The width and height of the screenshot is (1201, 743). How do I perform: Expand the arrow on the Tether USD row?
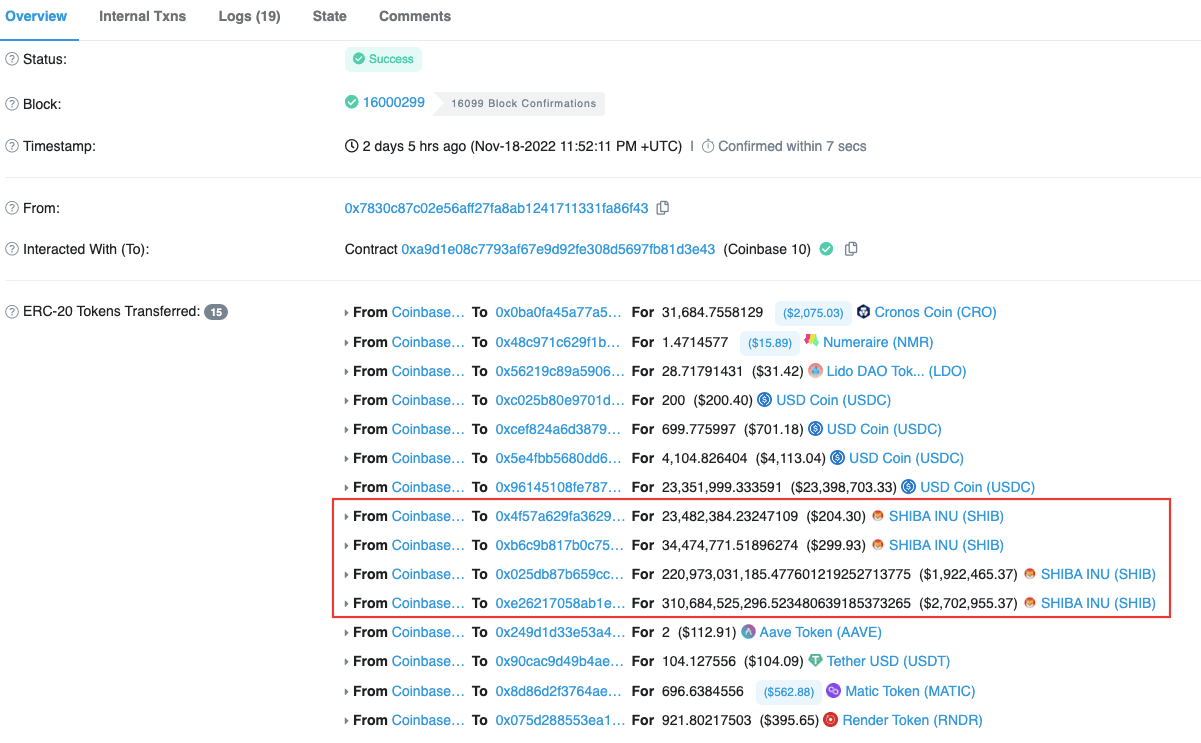pyautogui.click(x=347, y=662)
